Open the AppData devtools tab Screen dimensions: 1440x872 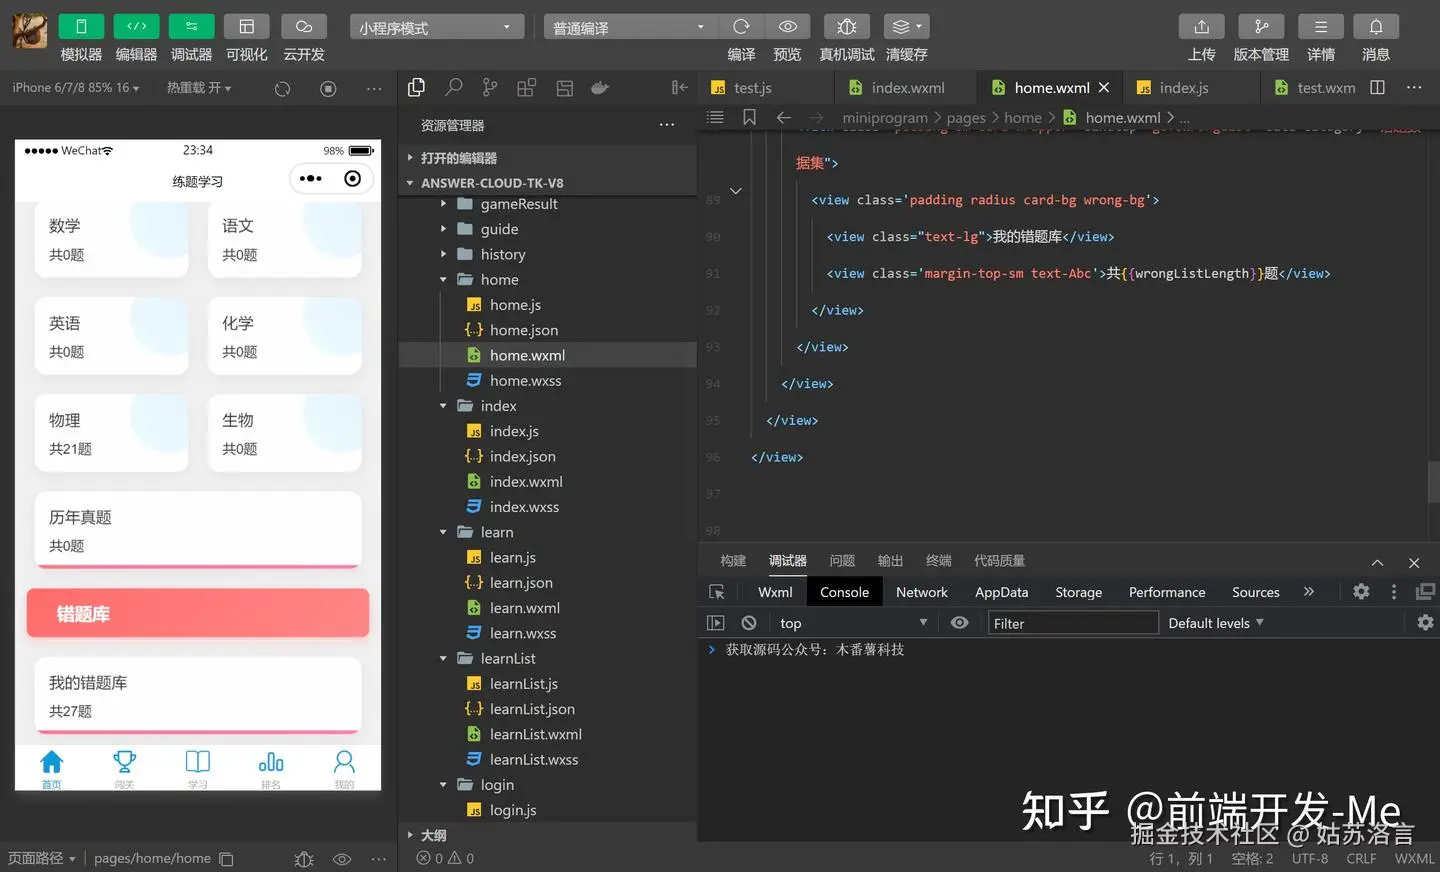coord(1001,592)
